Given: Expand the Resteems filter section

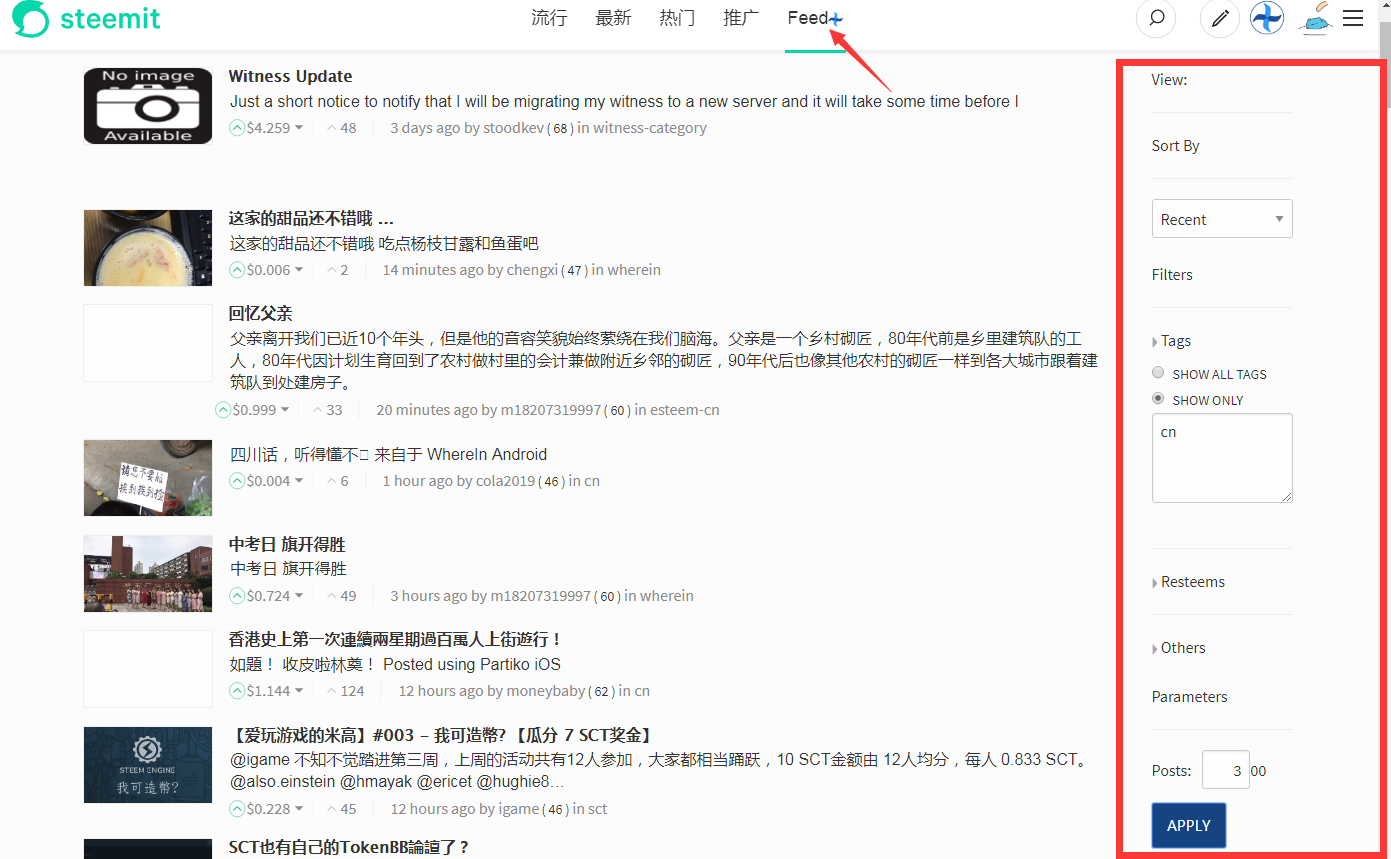Looking at the screenshot, I should coord(1189,582).
